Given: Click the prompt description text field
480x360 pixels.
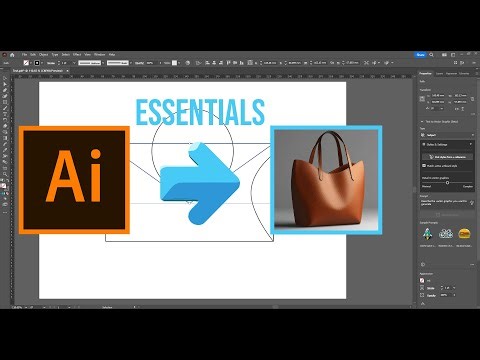Looking at the screenshot, I should [447, 203].
